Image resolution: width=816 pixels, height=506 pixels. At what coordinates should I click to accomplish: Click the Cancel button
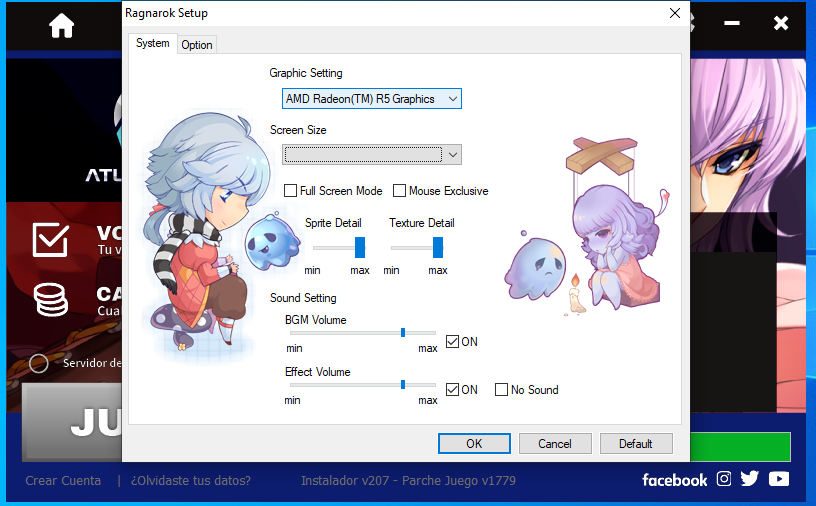click(555, 444)
